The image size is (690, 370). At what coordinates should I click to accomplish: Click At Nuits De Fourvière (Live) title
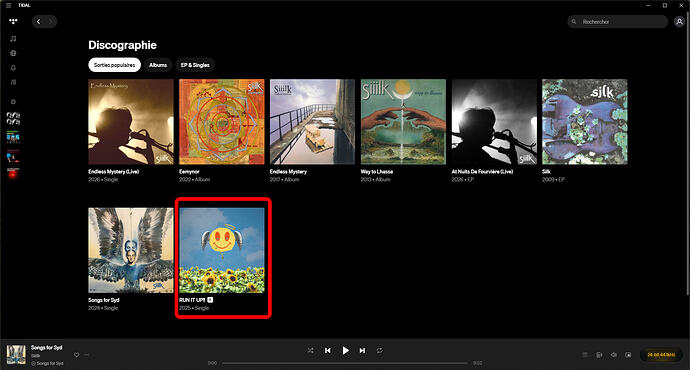(x=482, y=172)
